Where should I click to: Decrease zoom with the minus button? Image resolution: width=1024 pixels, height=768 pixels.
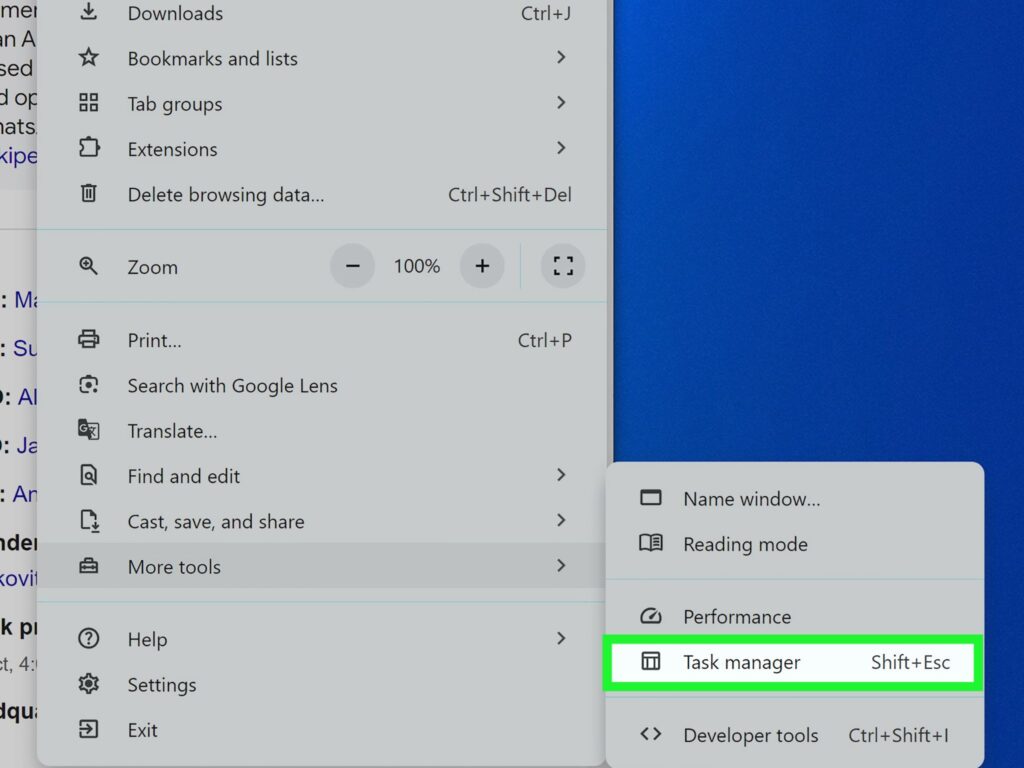[x=352, y=266]
